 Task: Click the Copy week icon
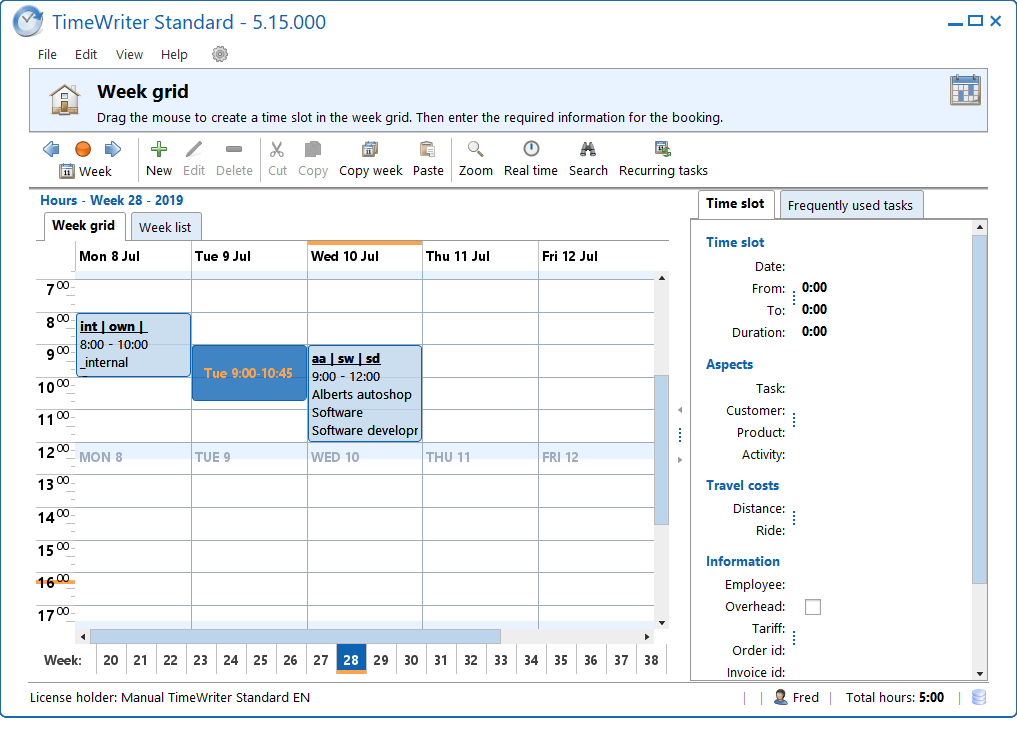370,150
